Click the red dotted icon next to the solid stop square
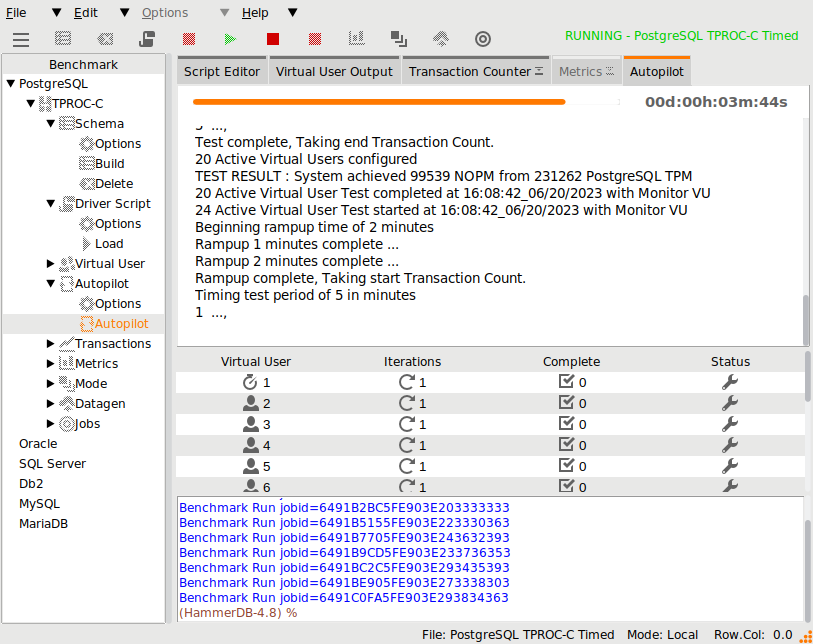813x644 pixels. (x=315, y=39)
